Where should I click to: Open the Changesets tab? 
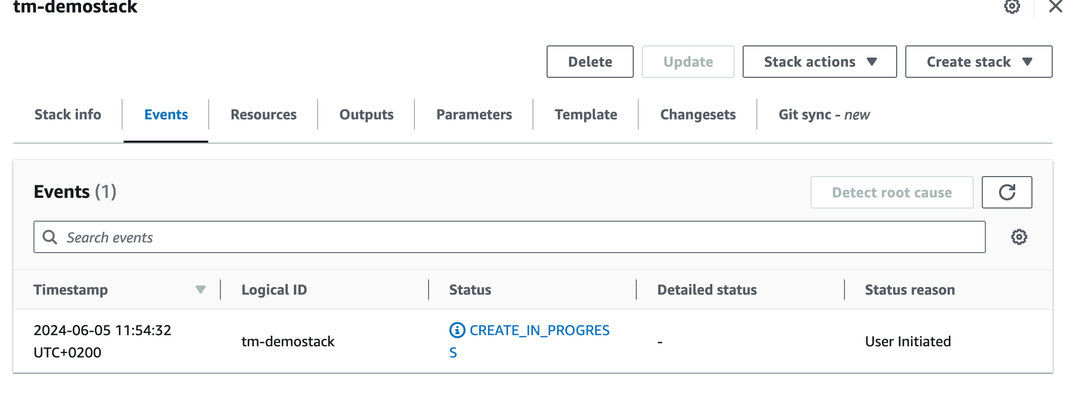click(698, 114)
